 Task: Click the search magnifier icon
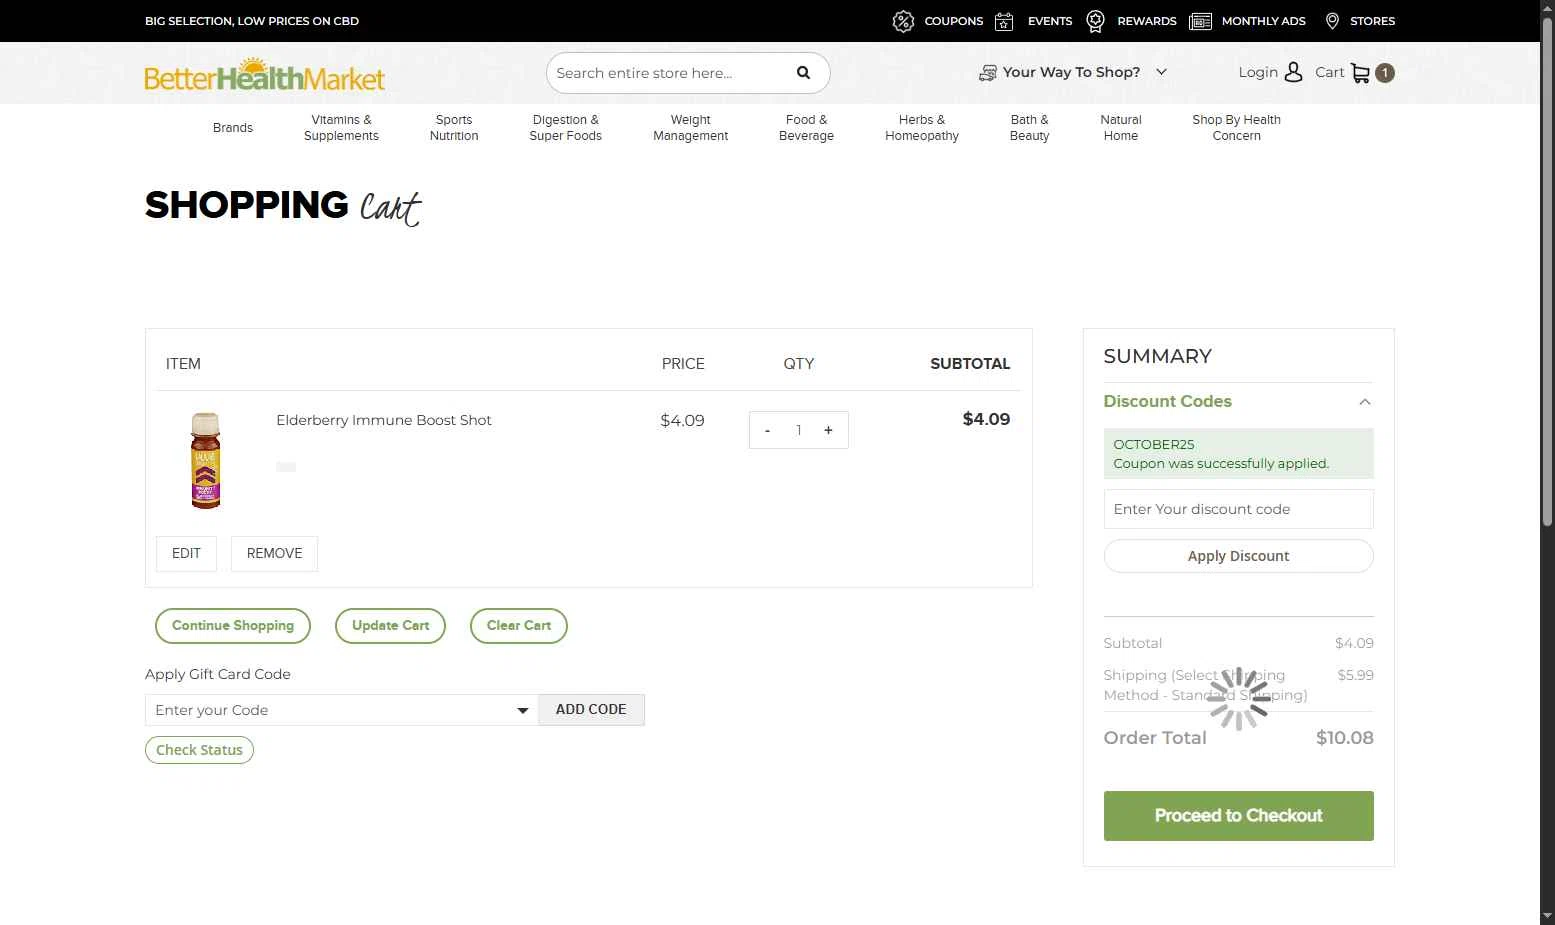803,73
